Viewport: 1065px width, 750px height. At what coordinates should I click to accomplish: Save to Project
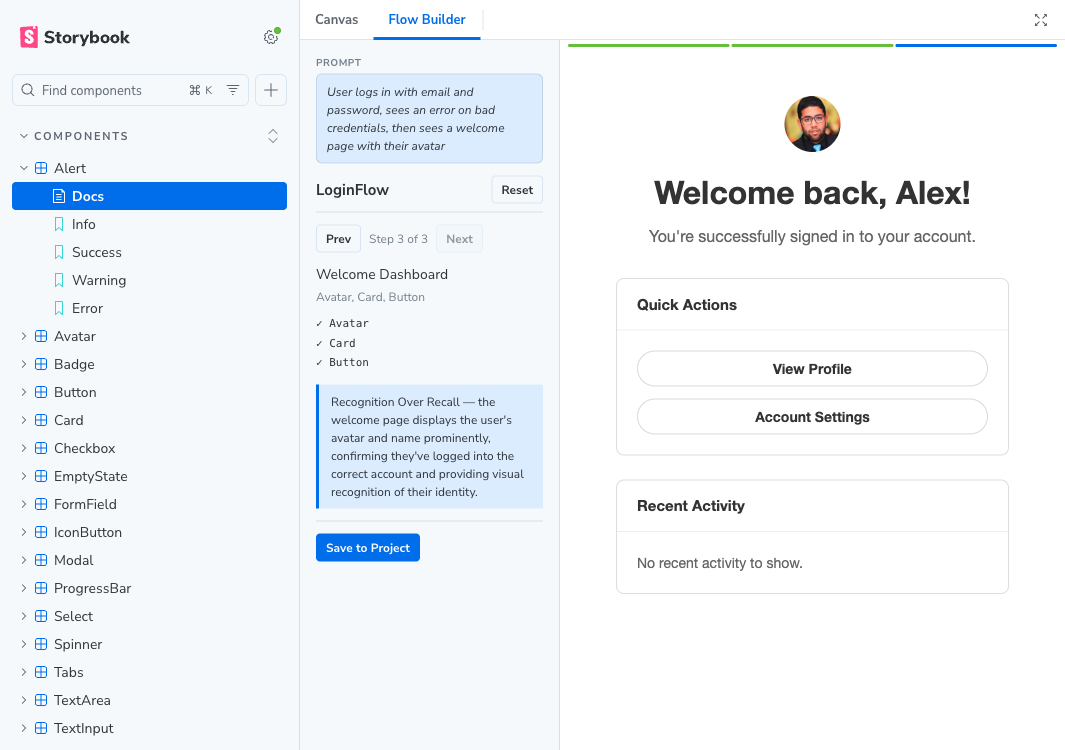pos(367,548)
